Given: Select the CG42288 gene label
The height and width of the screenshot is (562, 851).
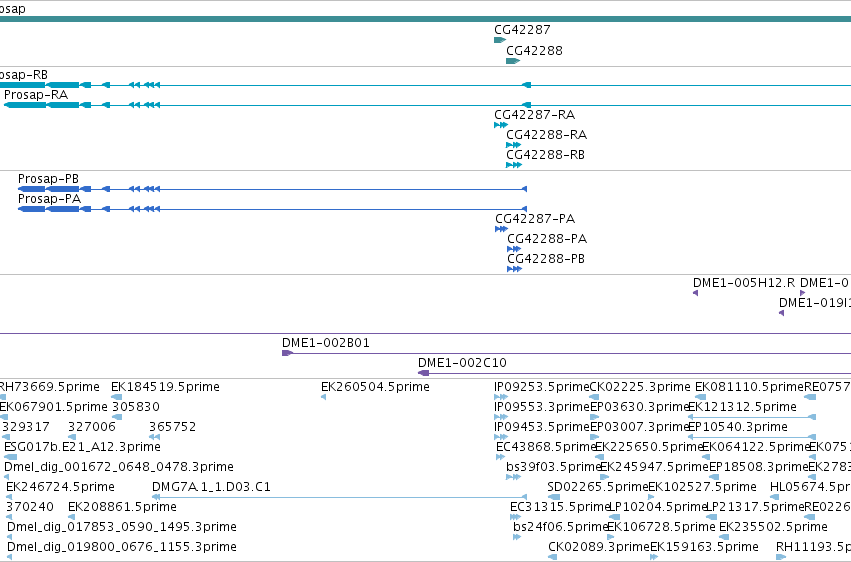Looking at the screenshot, I should [535, 50].
